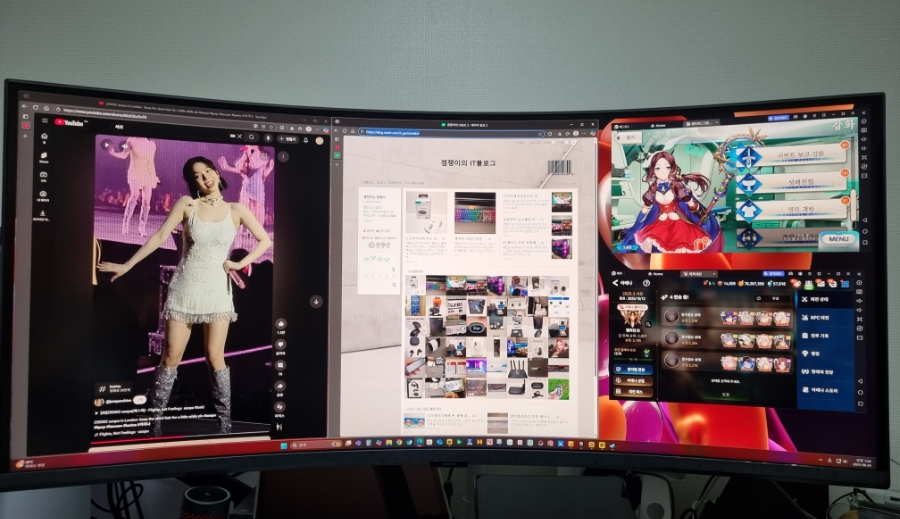Click the MENU button in the game
The width and height of the screenshot is (900, 519).
point(838,239)
